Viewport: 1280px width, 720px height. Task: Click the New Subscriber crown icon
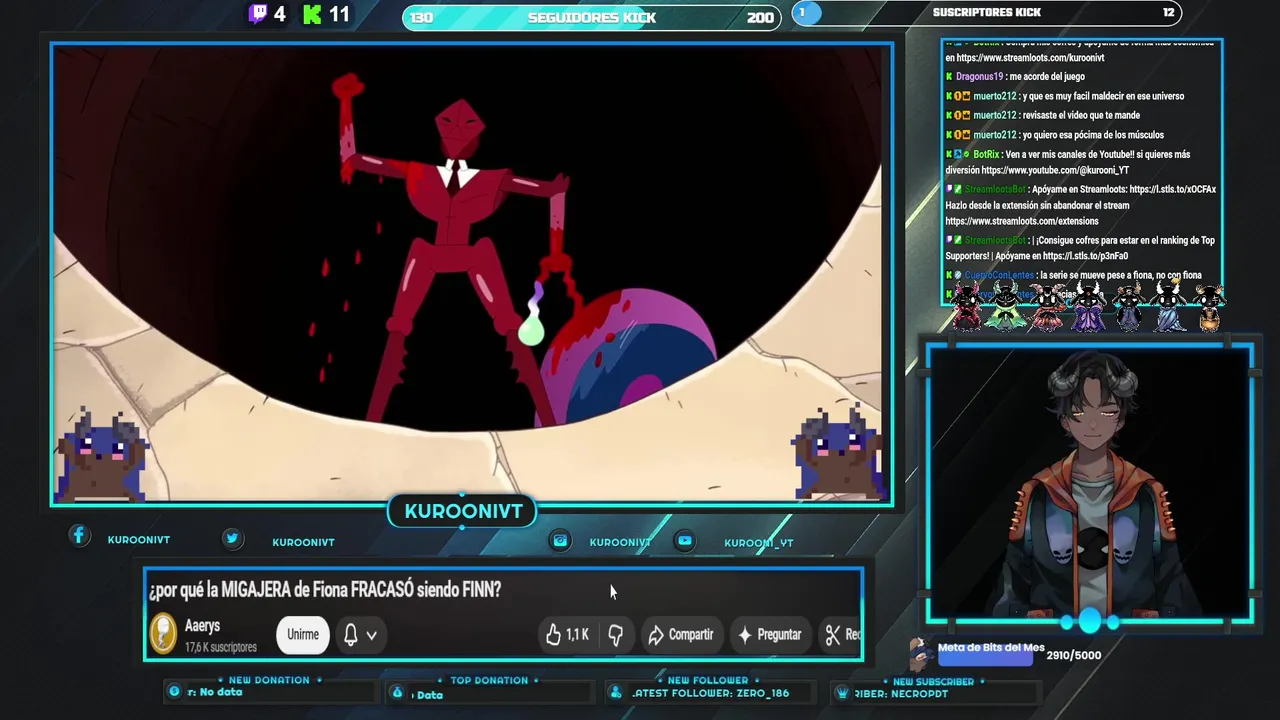[843, 692]
